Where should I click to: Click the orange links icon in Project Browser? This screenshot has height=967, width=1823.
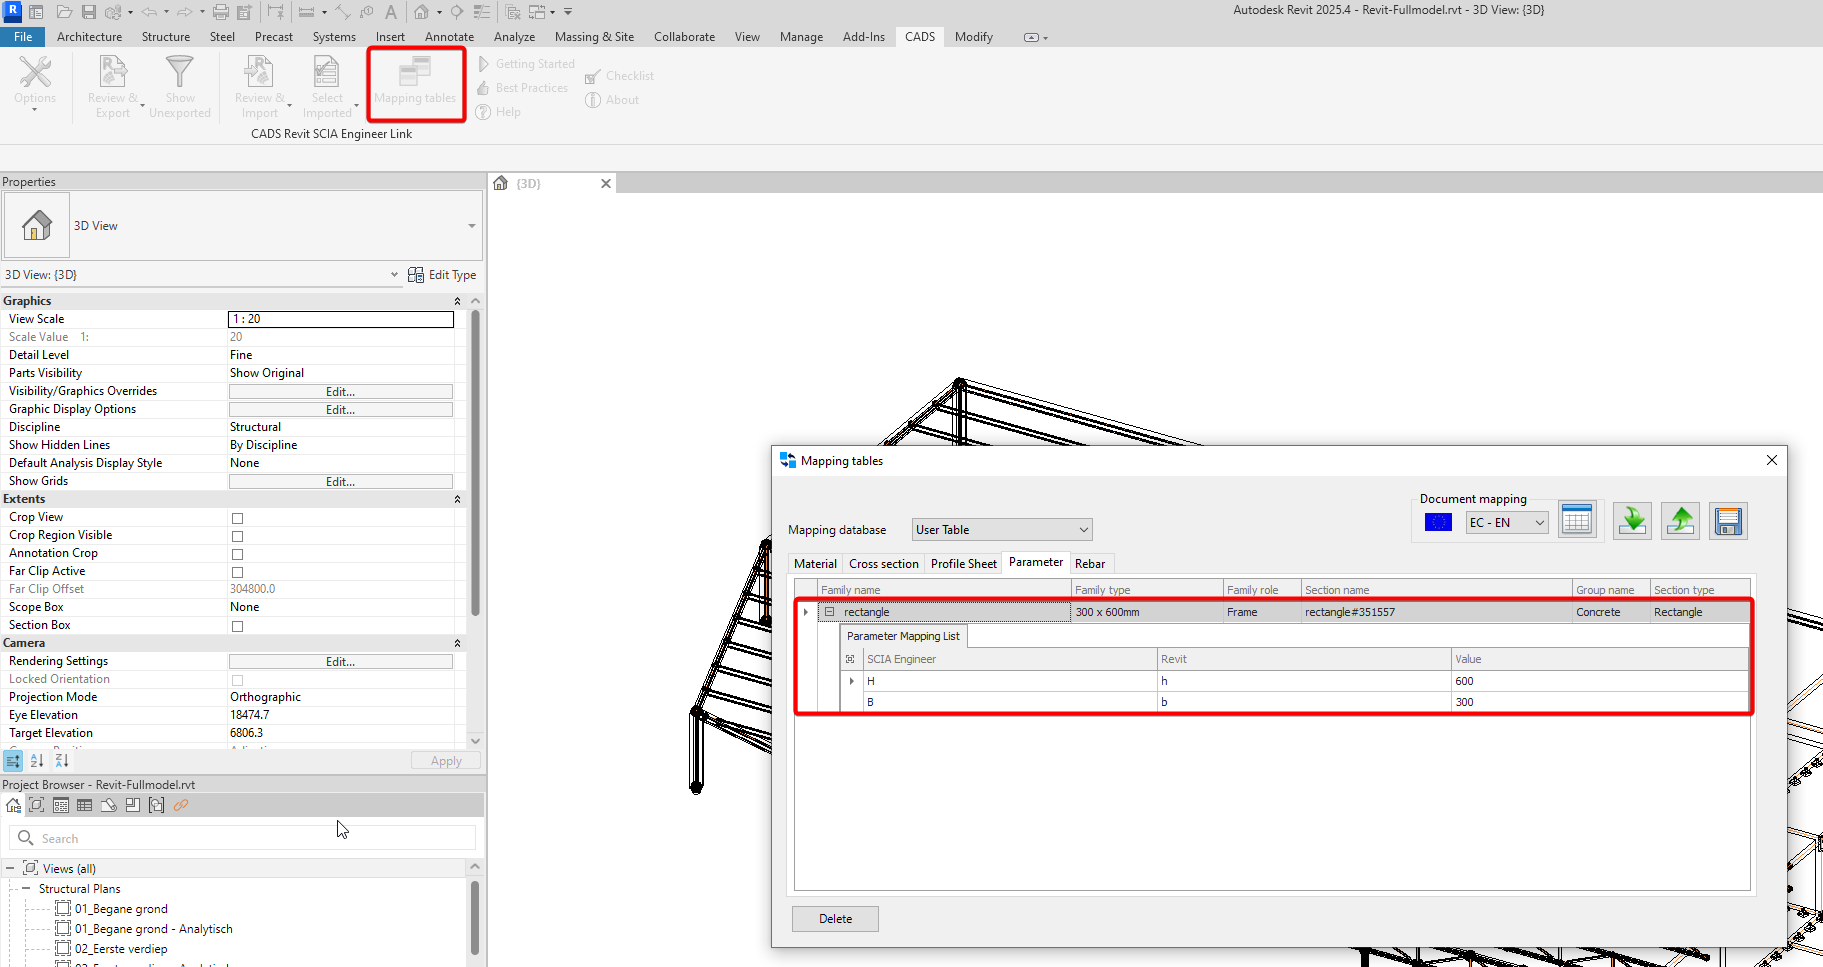pyautogui.click(x=181, y=805)
